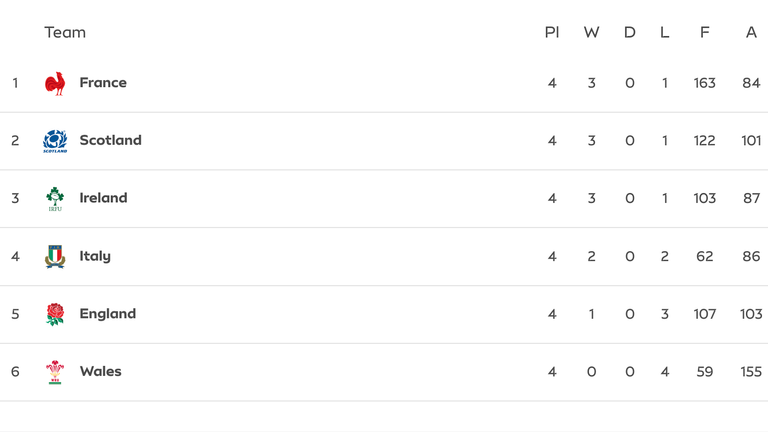Select the Italy team name
This screenshot has height=432, width=768.
(x=95, y=256)
